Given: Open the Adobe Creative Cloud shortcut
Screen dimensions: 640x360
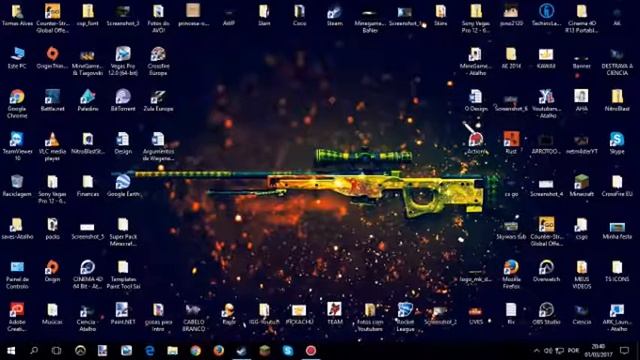Looking at the screenshot, I should [17, 317].
